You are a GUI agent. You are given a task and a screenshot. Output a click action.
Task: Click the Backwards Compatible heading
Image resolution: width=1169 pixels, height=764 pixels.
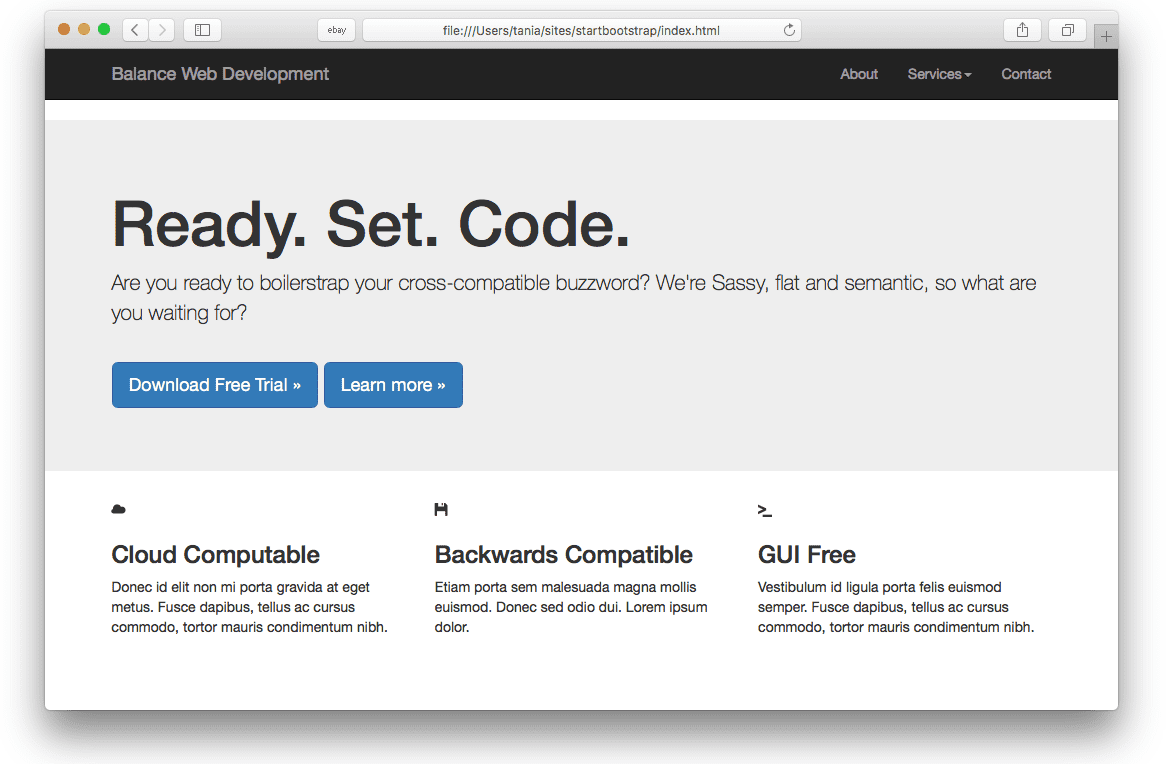564,555
